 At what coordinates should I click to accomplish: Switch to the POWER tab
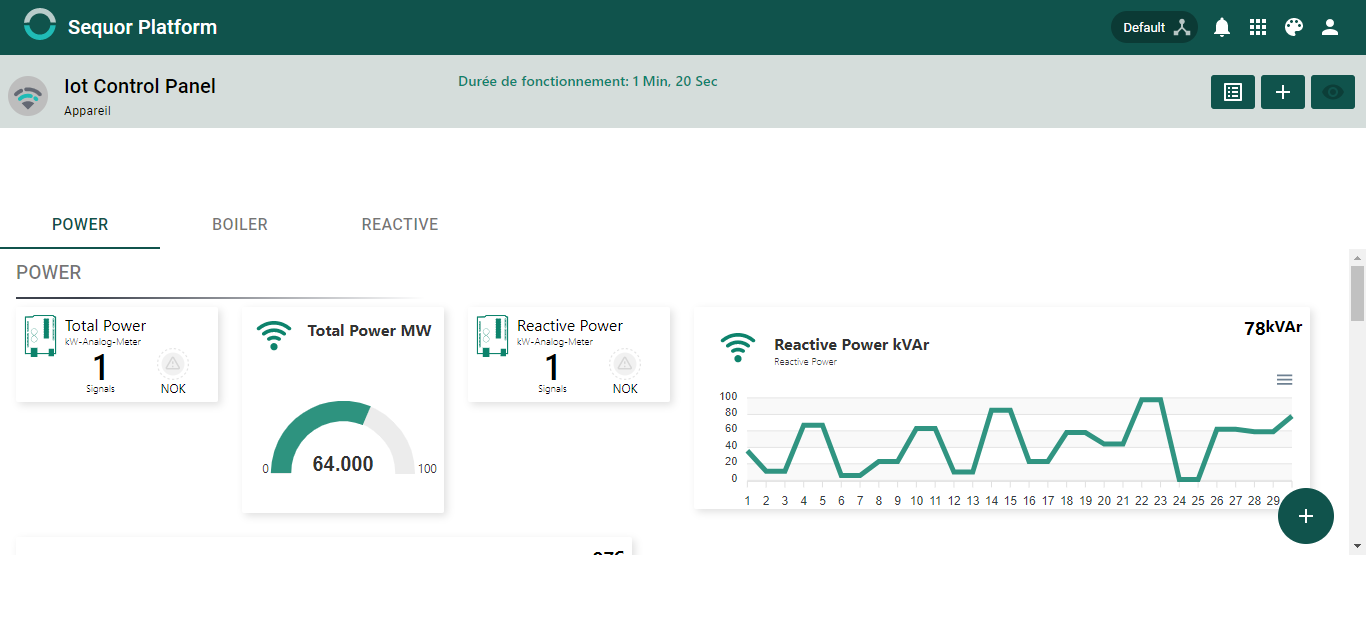80,224
